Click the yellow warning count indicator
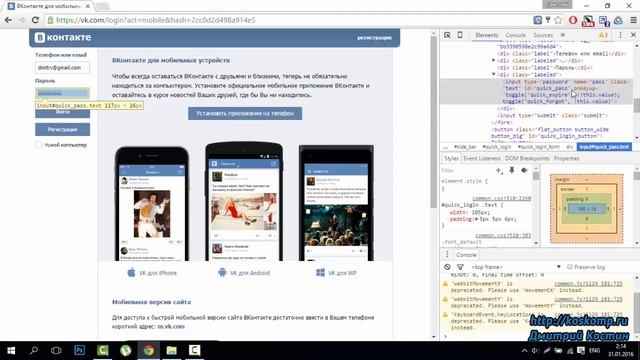 tap(603, 35)
